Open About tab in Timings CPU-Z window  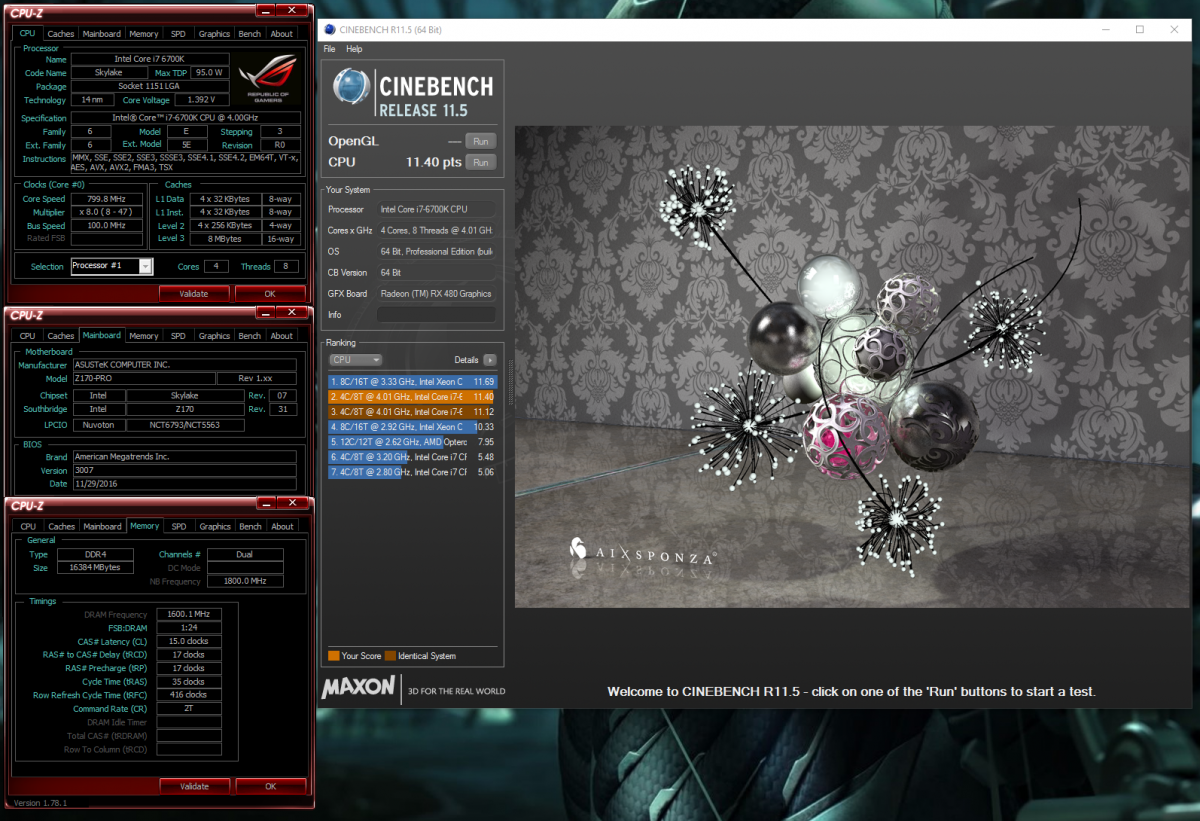pos(283,526)
